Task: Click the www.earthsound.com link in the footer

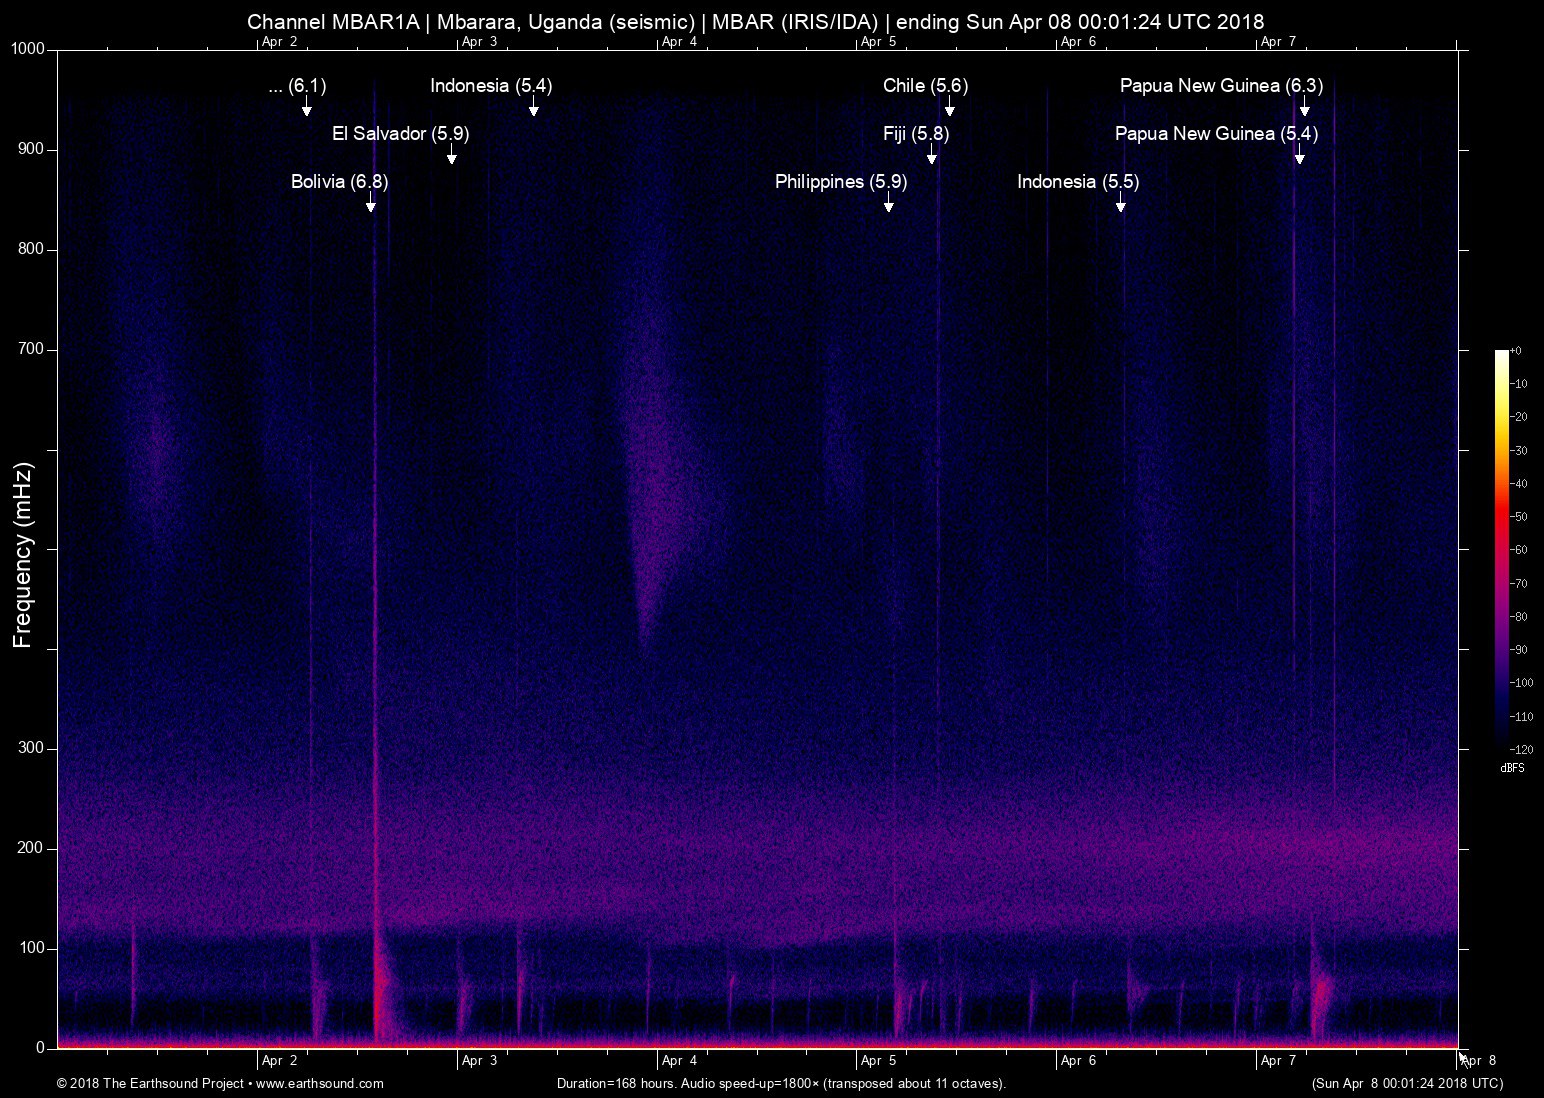Action: point(320,1083)
